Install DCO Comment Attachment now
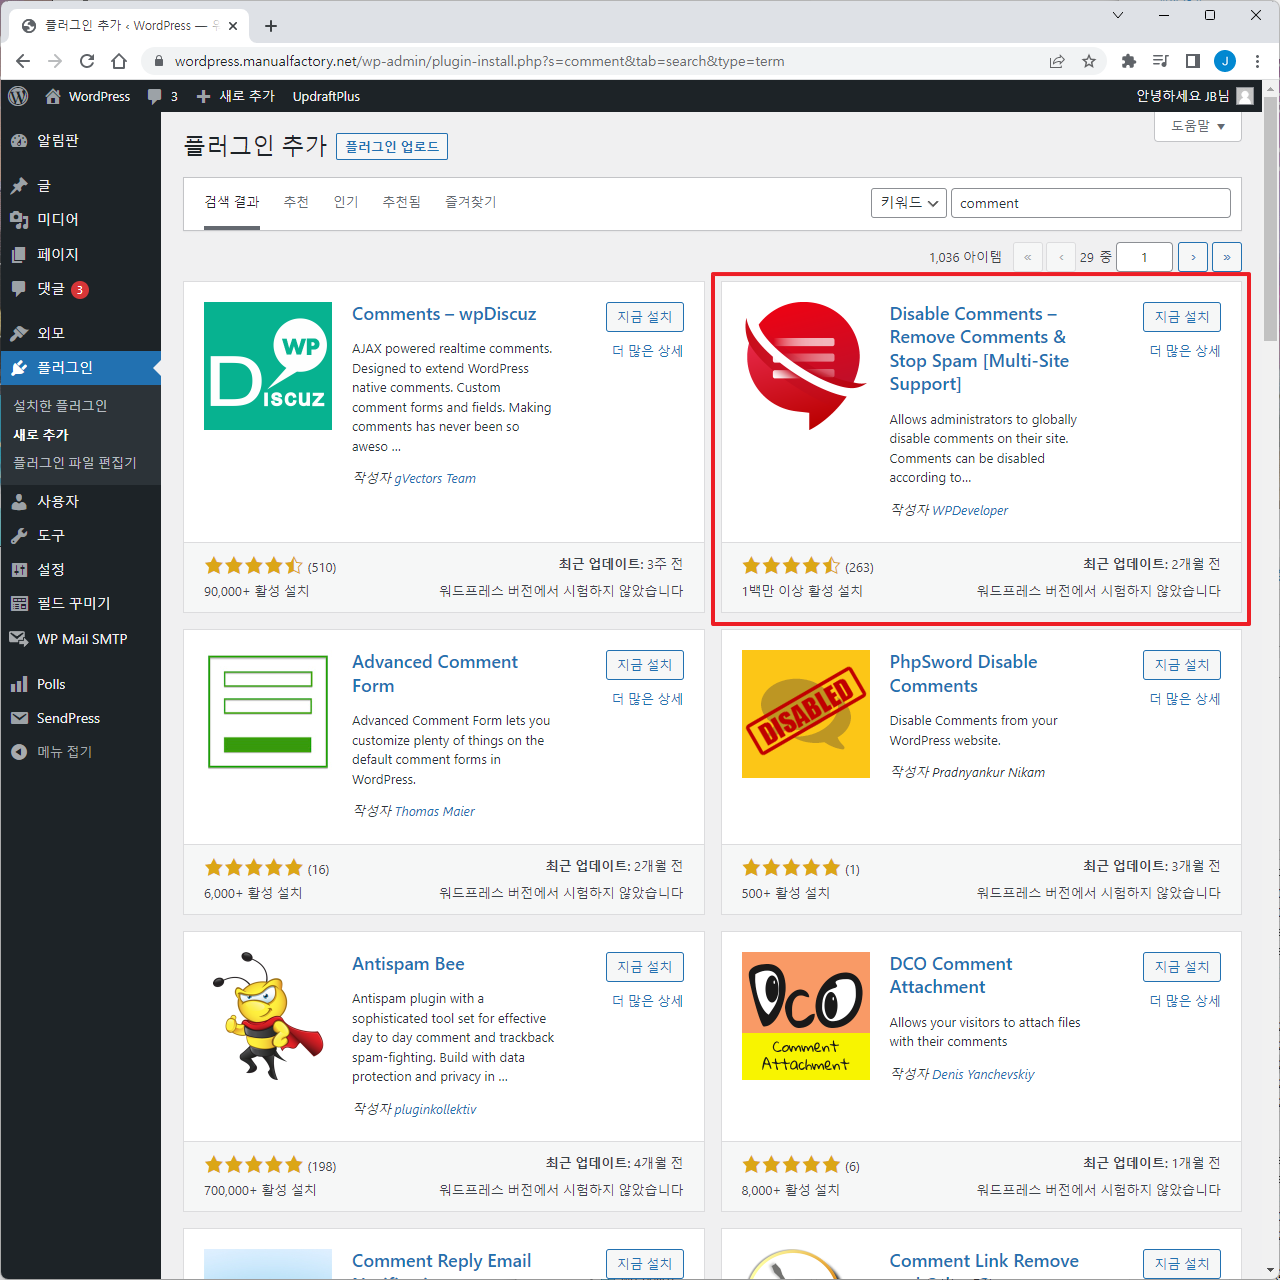The image size is (1280, 1280). coord(1182,967)
